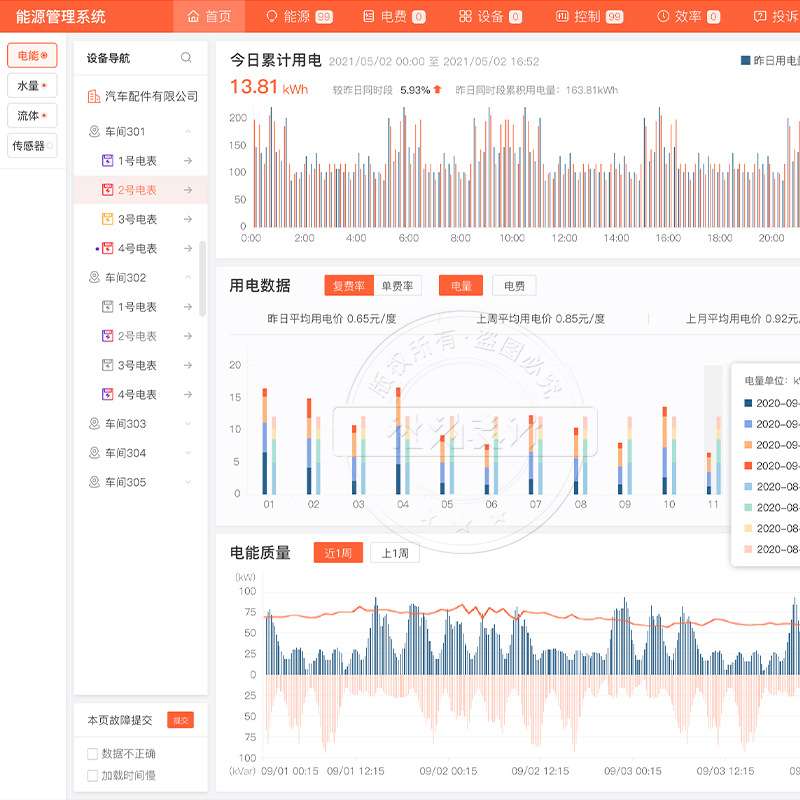800x800 pixels.
Task: Open the 效率 menu
Action: (688, 16)
